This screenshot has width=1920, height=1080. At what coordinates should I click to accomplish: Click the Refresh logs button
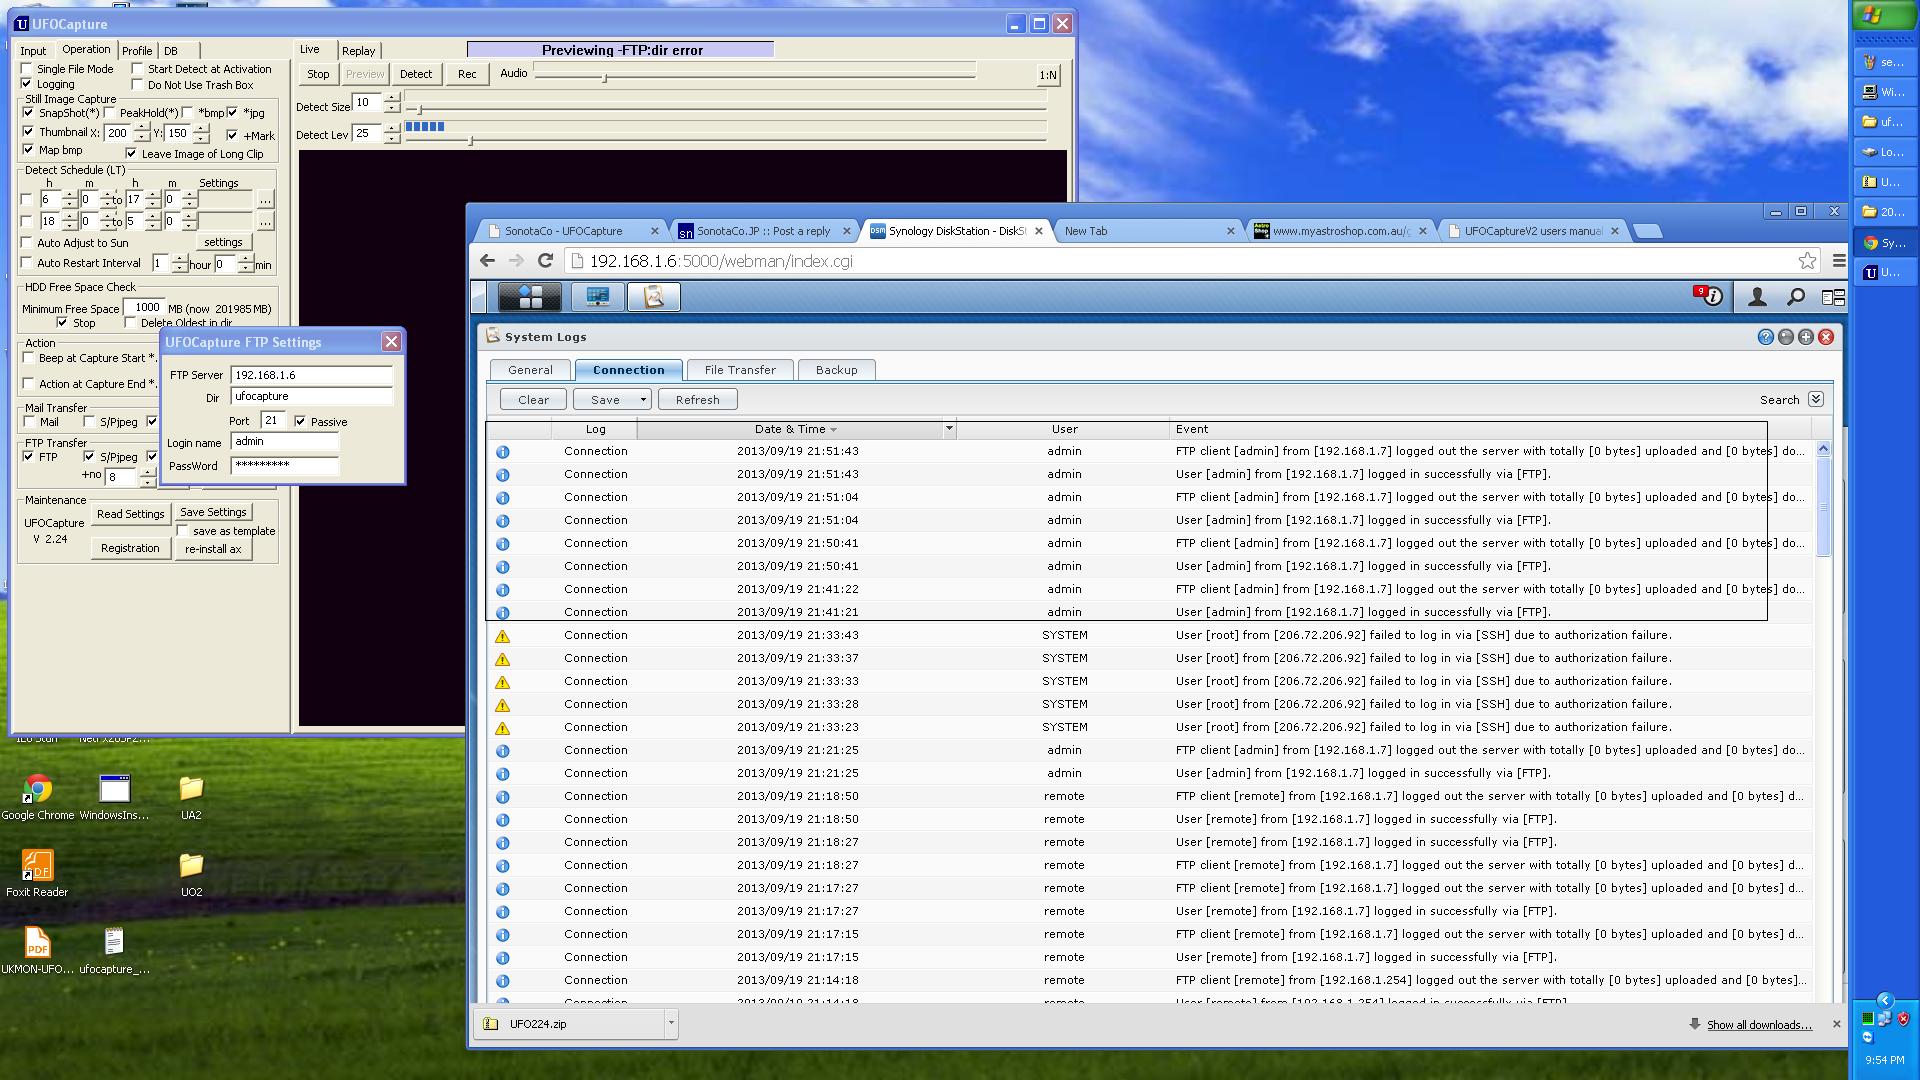(x=697, y=400)
